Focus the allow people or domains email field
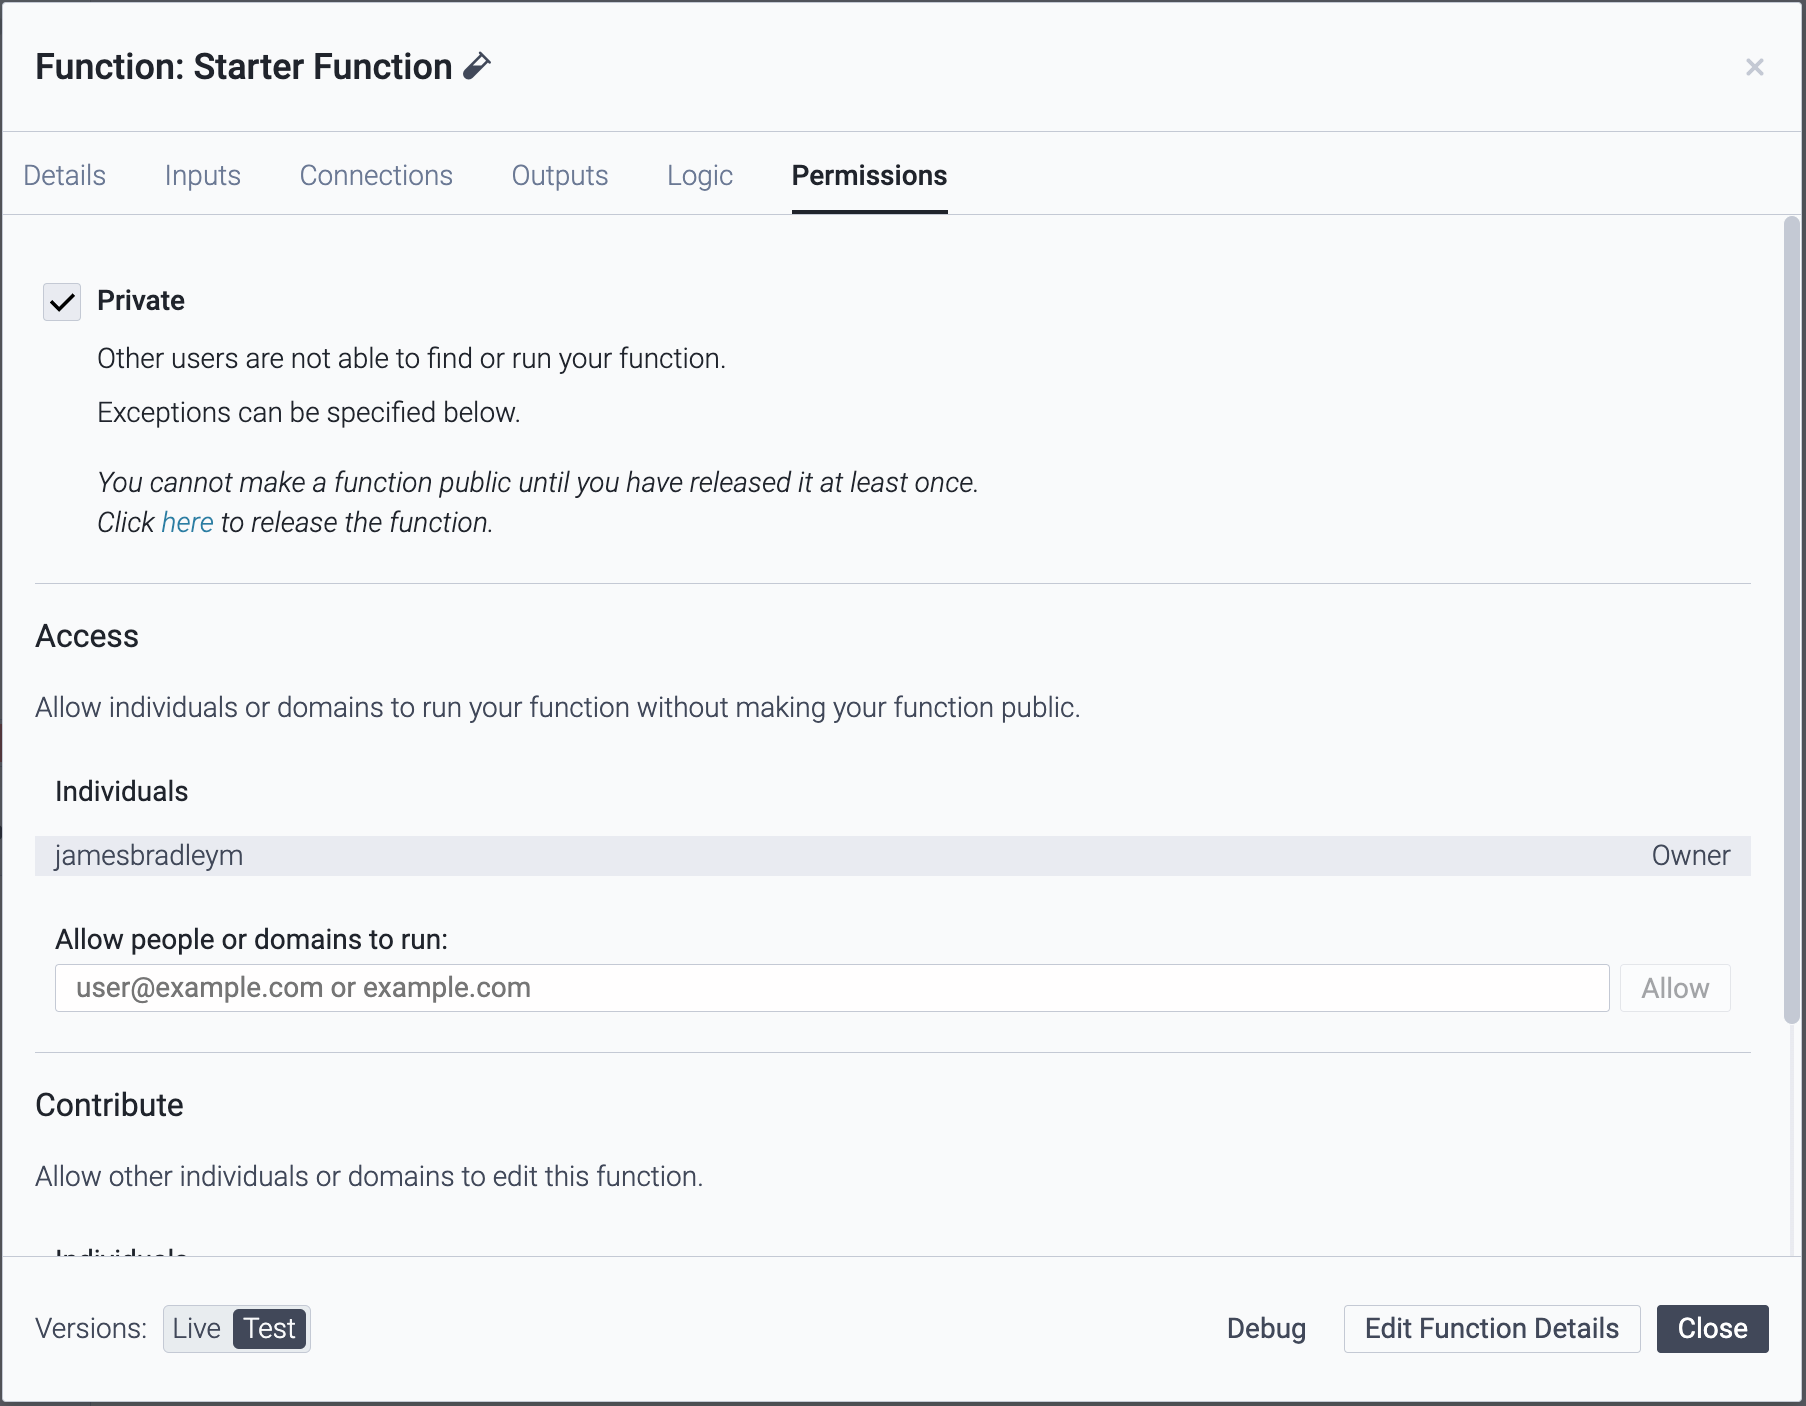 (x=832, y=988)
